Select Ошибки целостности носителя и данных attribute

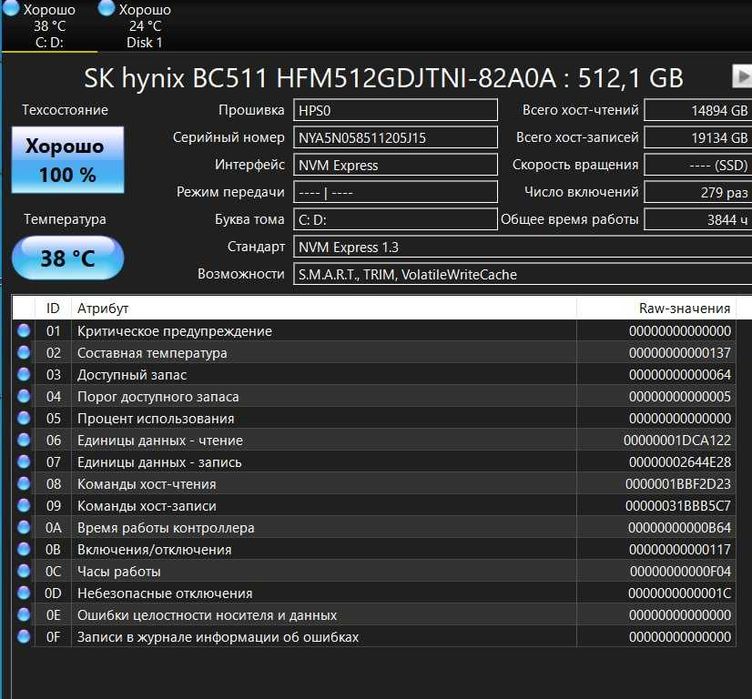pos(207,615)
